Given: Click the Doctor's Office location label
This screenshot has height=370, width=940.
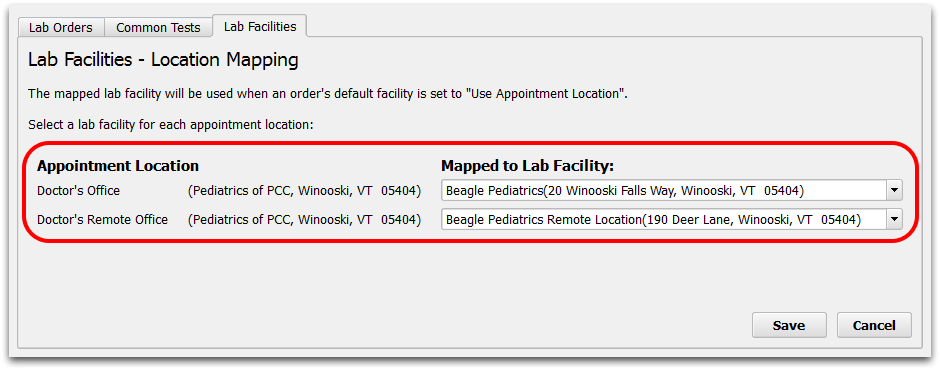Looking at the screenshot, I should [79, 191].
